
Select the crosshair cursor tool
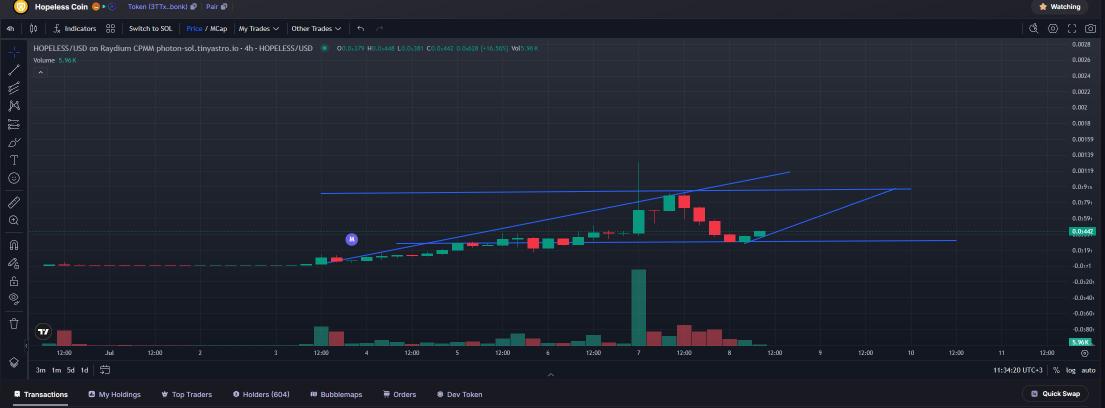[x=13, y=51]
